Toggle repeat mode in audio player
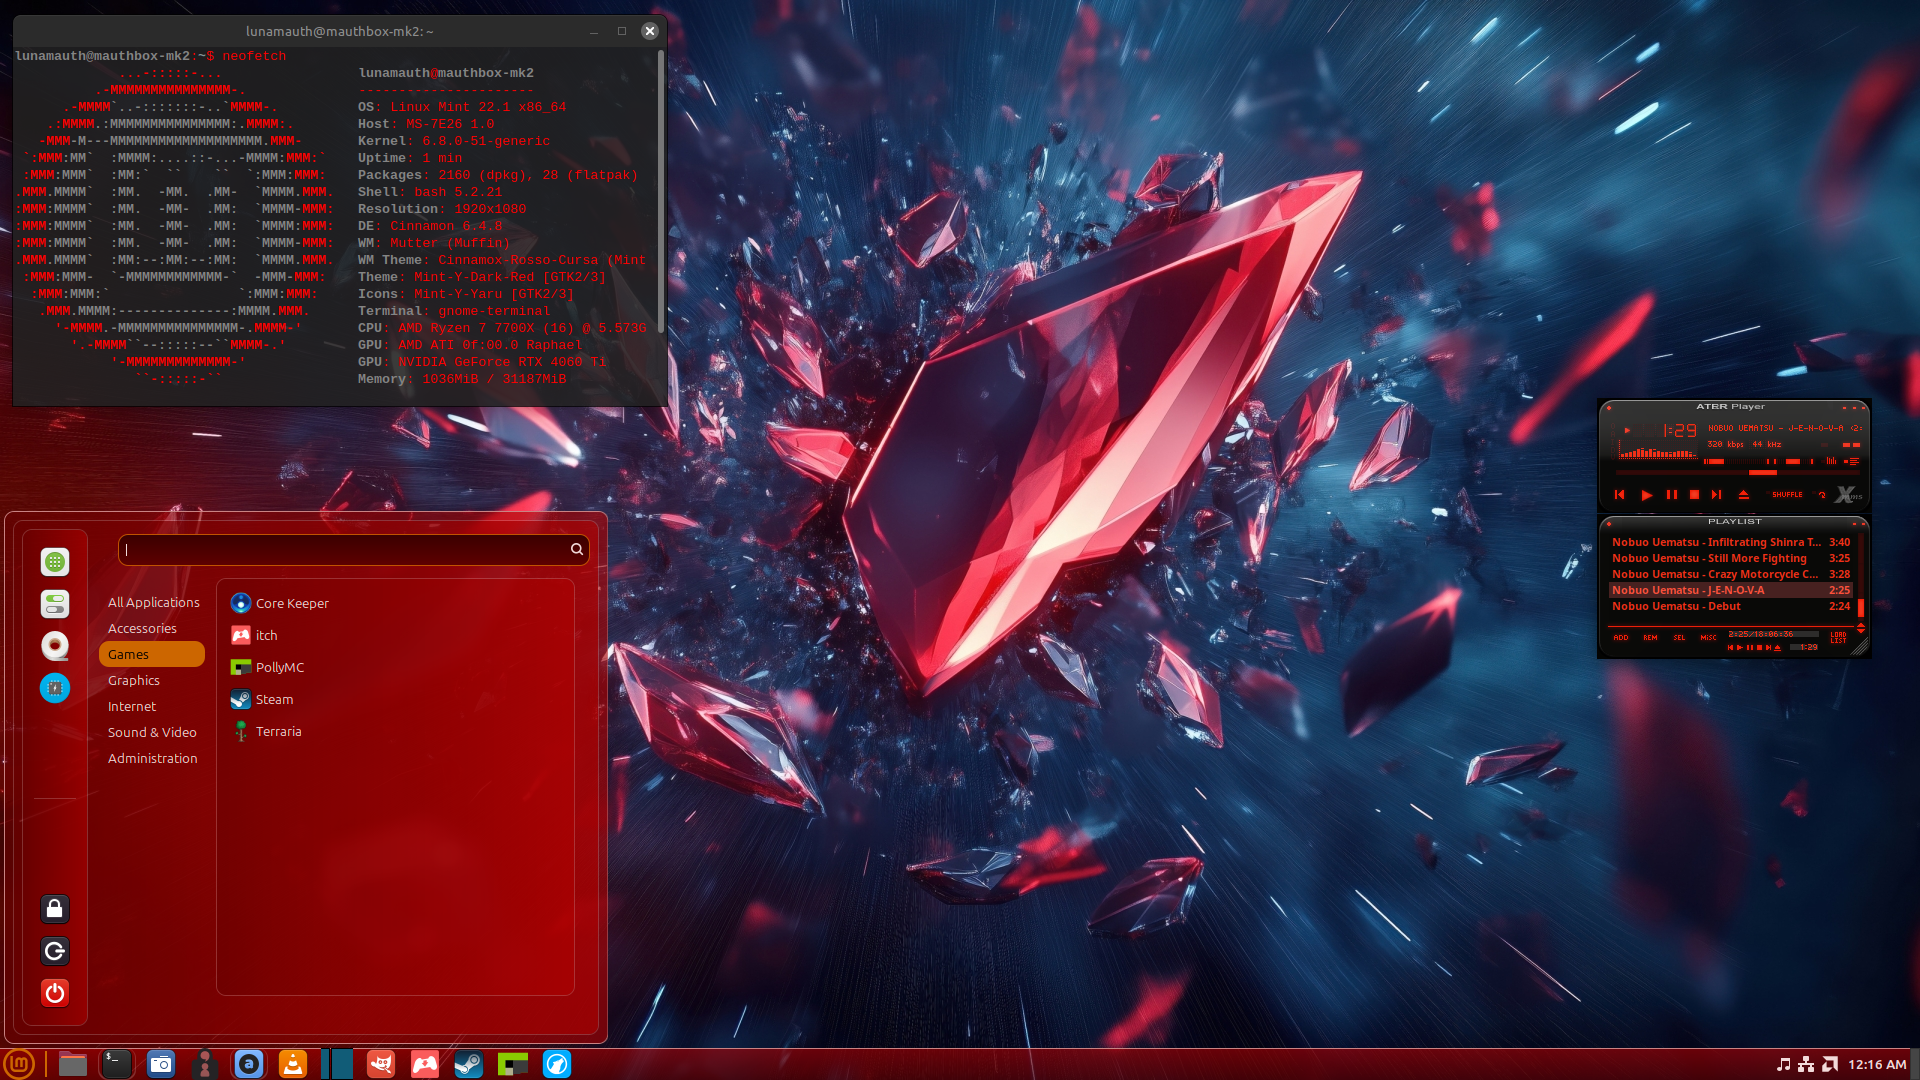The image size is (1920, 1080). pyautogui.click(x=1822, y=495)
